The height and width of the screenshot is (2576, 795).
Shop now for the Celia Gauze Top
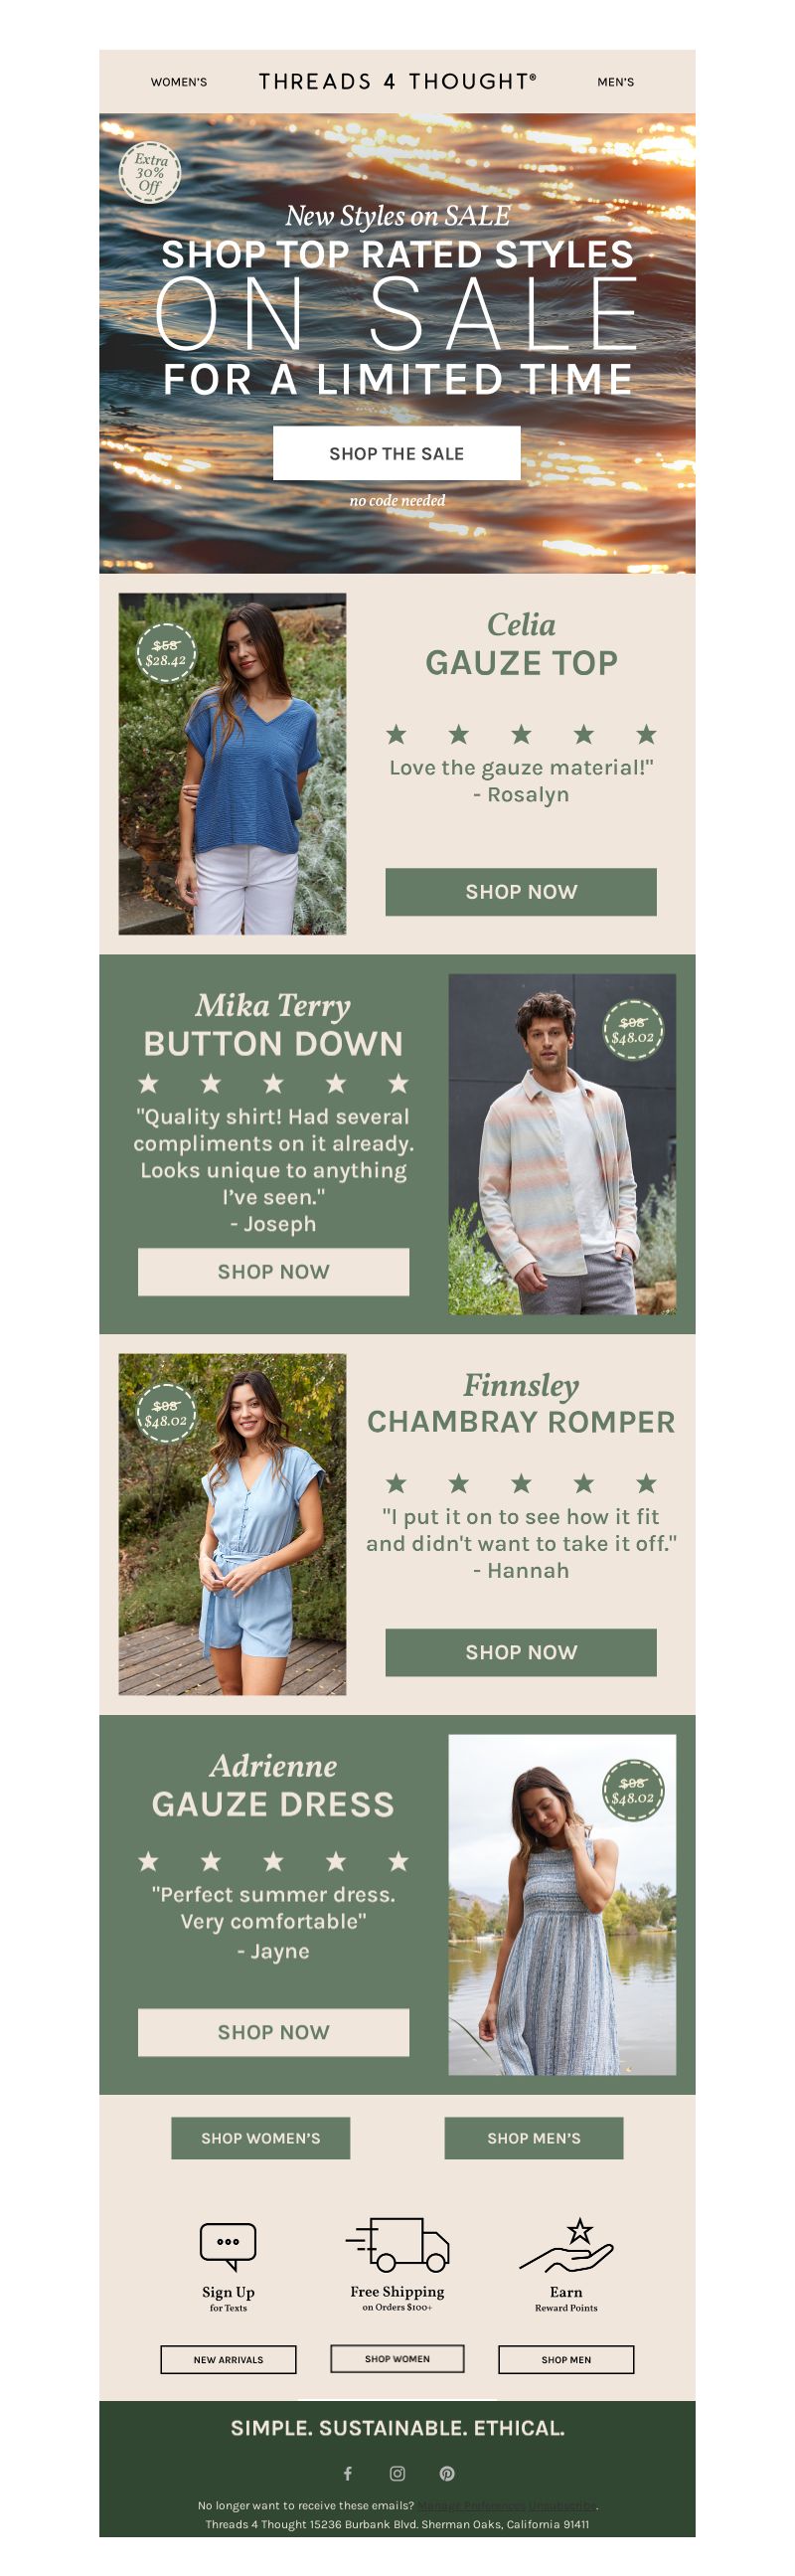(521, 891)
